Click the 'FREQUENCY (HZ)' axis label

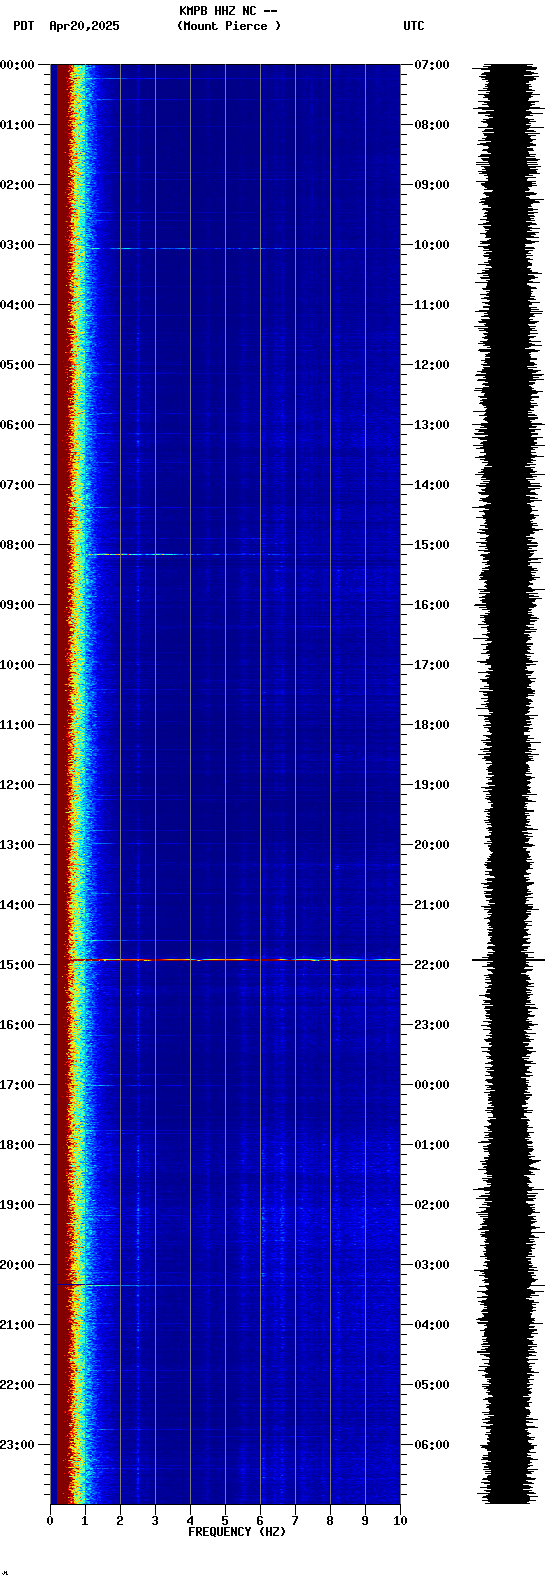click(237, 1532)
